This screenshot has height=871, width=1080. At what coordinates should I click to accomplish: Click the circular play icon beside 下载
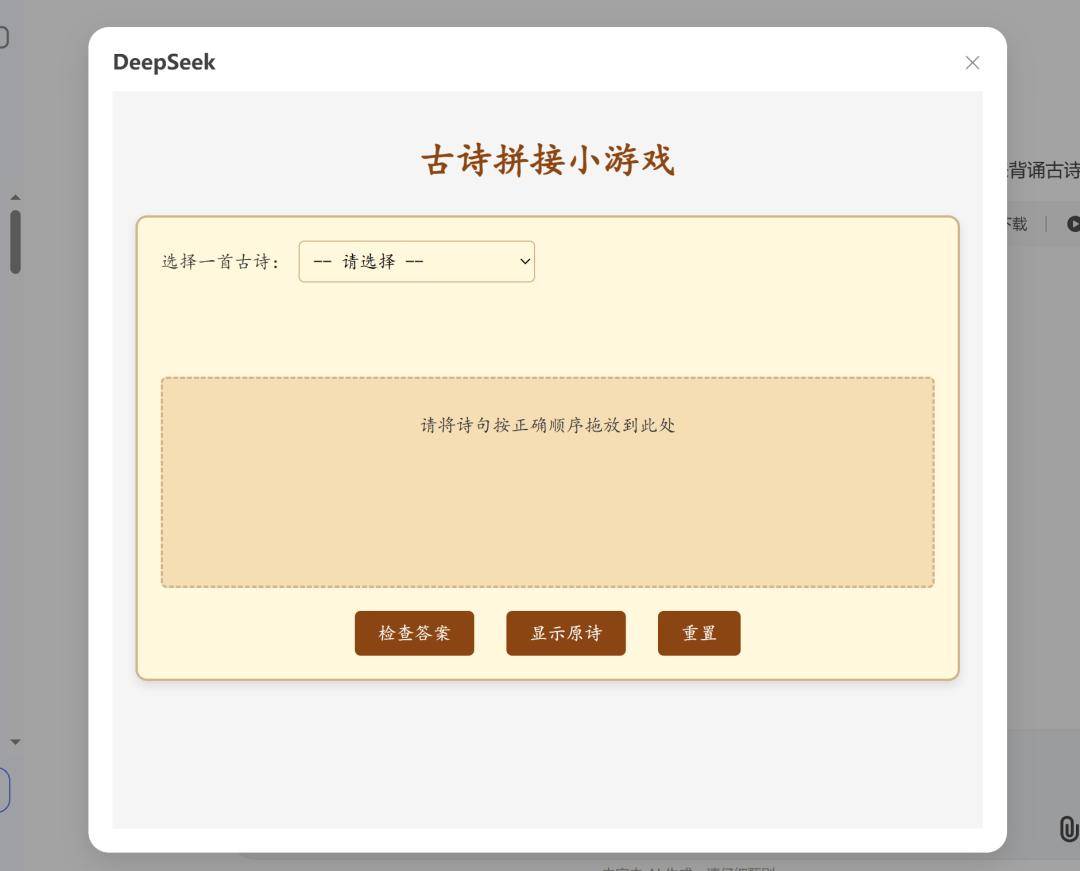click(x=1073, y=224)
